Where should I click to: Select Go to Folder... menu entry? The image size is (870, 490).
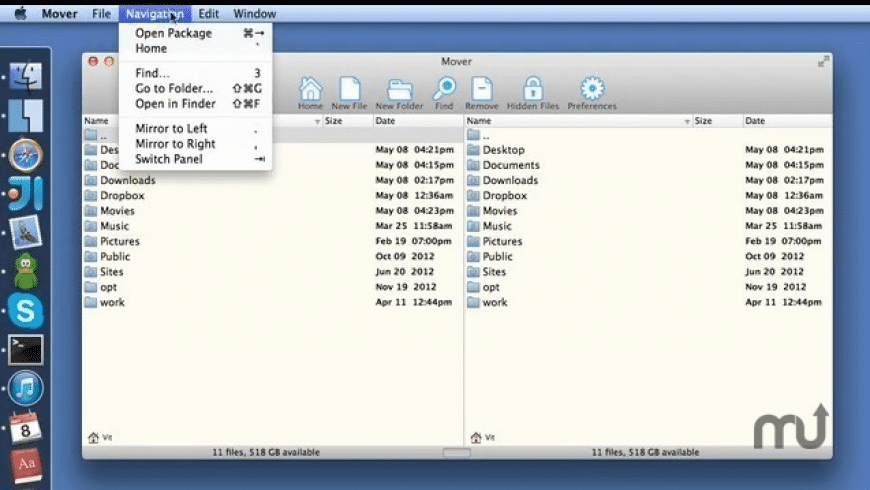tap(195, 88)
